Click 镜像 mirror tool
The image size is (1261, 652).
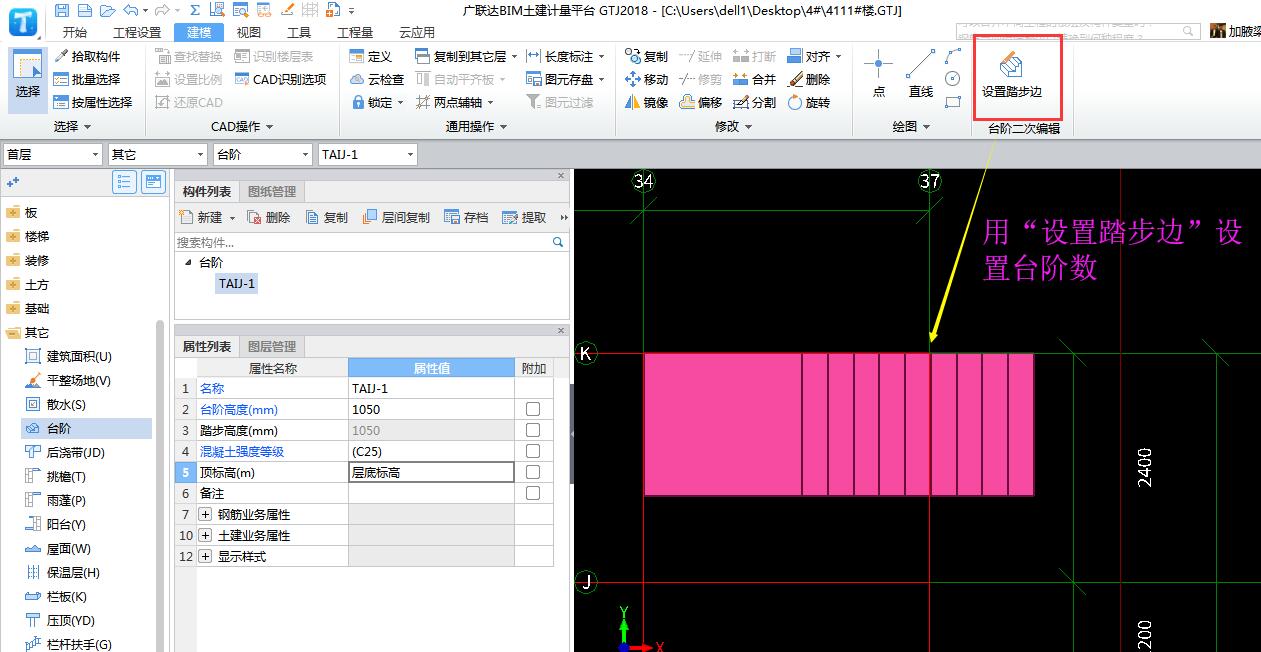tap(646, 102)
